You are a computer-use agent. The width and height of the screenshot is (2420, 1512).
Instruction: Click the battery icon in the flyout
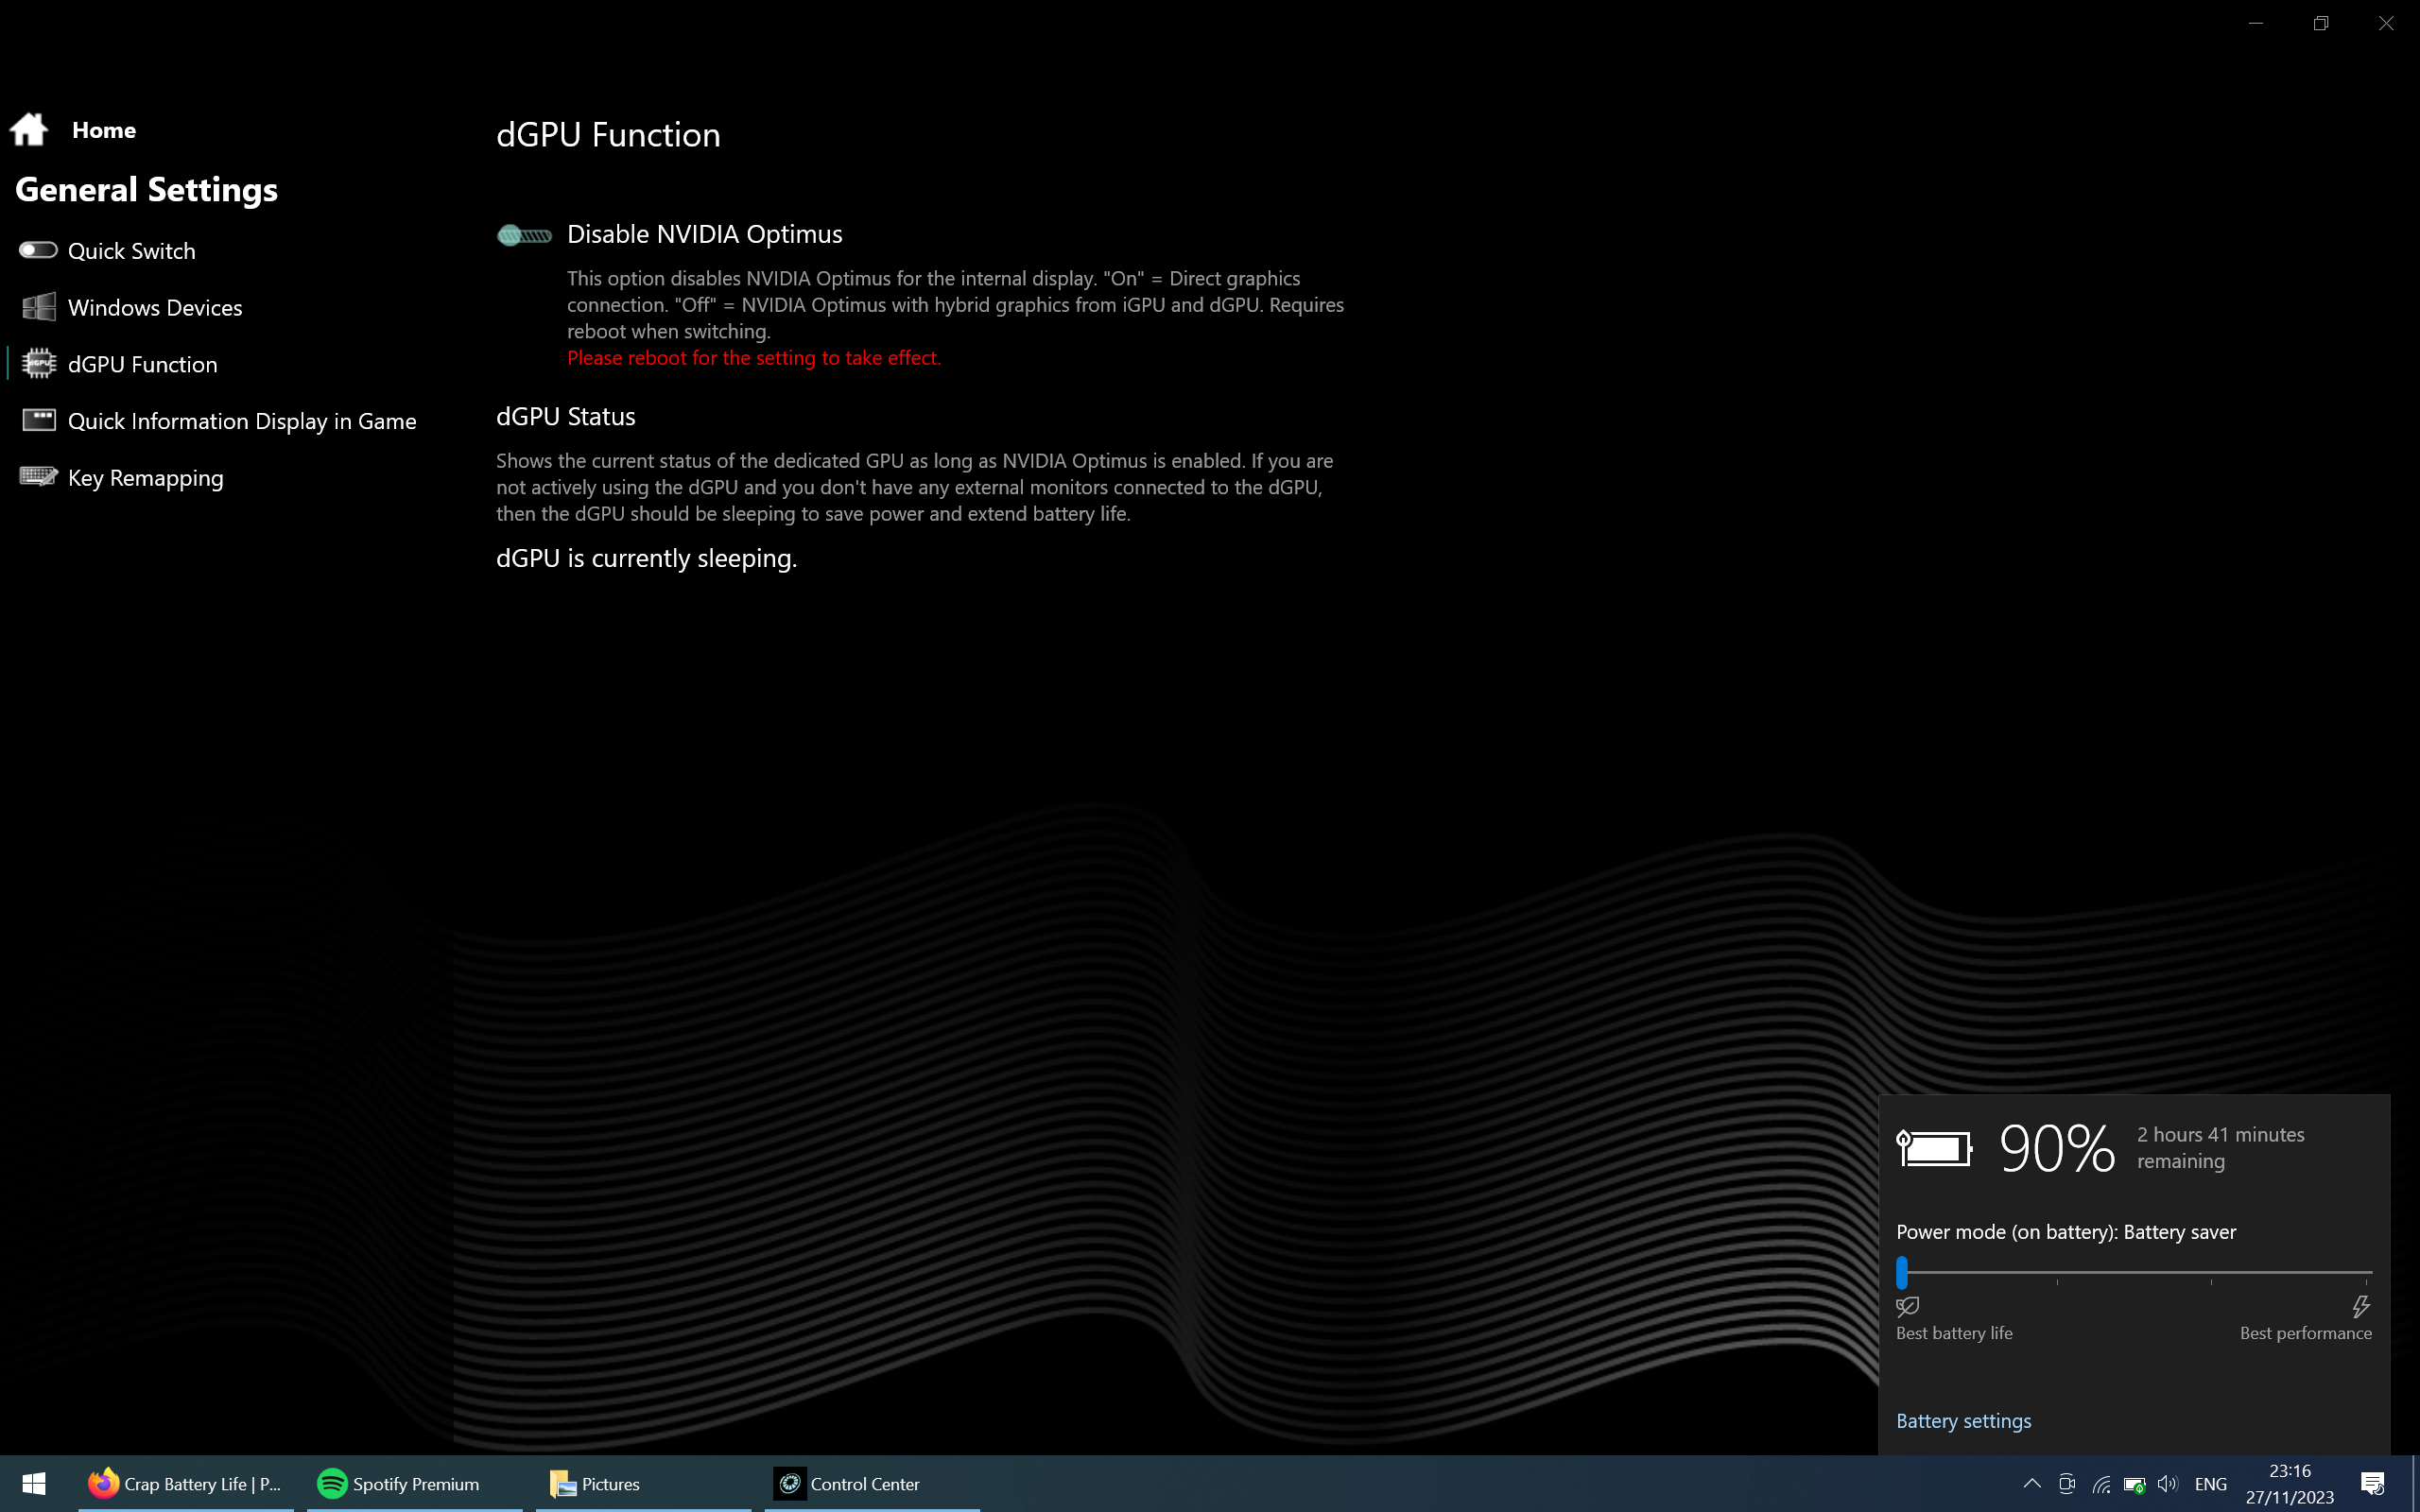[x=1934, y=1148]
